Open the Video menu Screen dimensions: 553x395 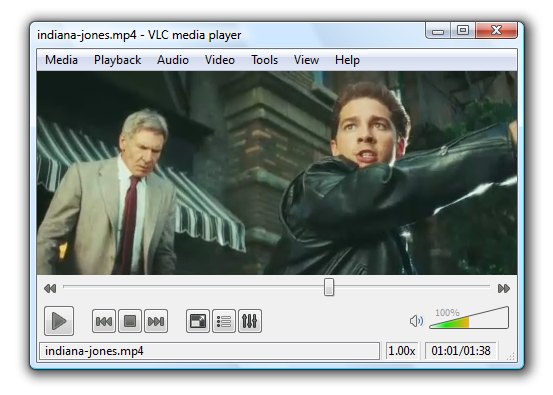[220, 60]
